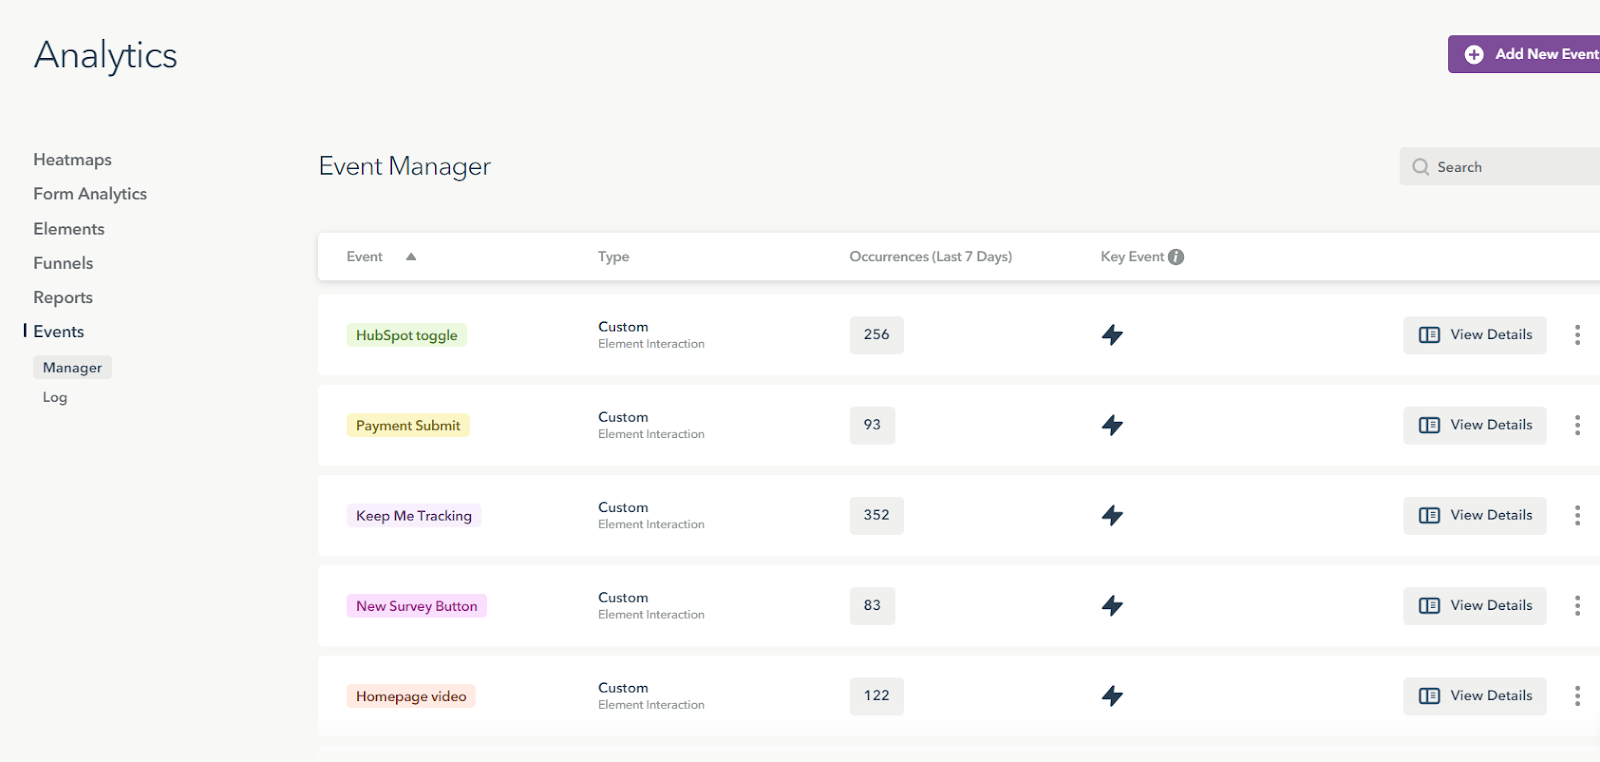The image size is (1600, 762).
Task: Toggle key event bolt for Keep Me Tracking
Action: [1112, 515]
